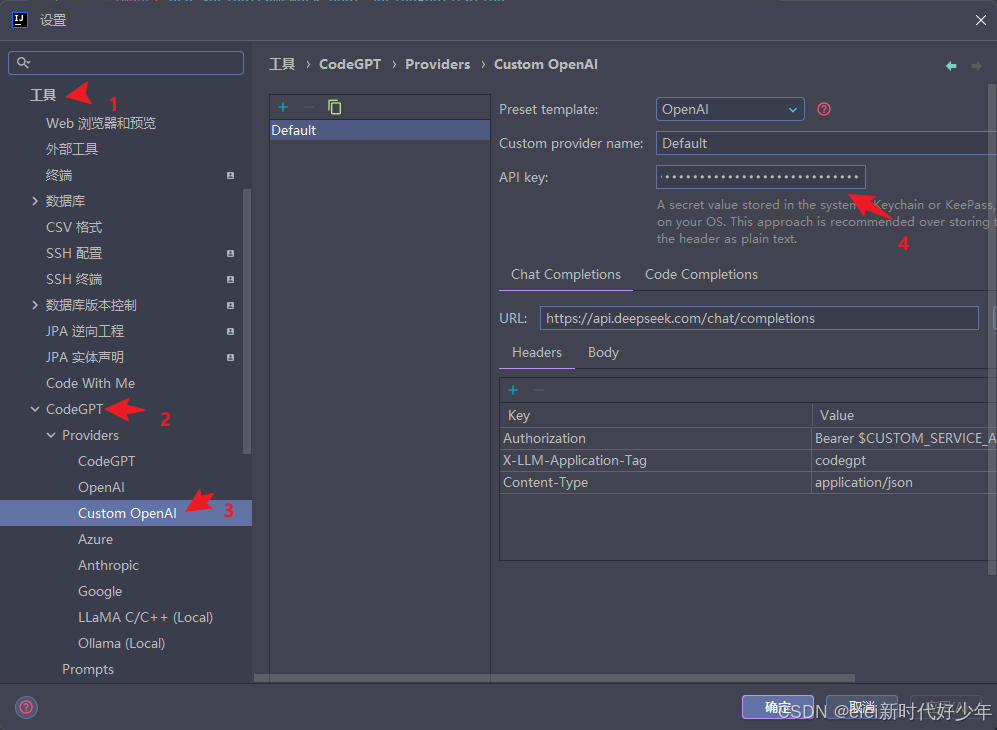Click project-level badge icon beside SSH 配置
Viewport: 997px width, 730px height.
(230, 254)
